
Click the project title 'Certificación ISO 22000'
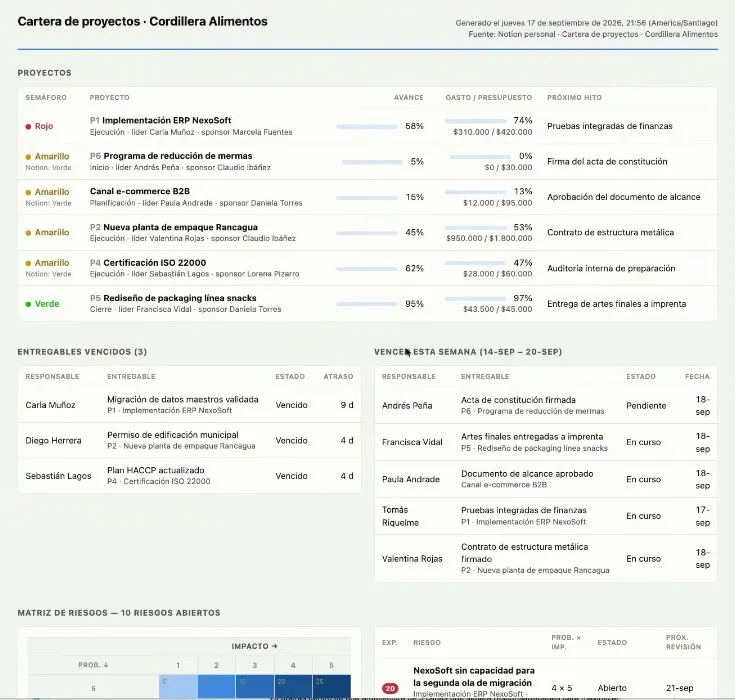click(155, 263)
